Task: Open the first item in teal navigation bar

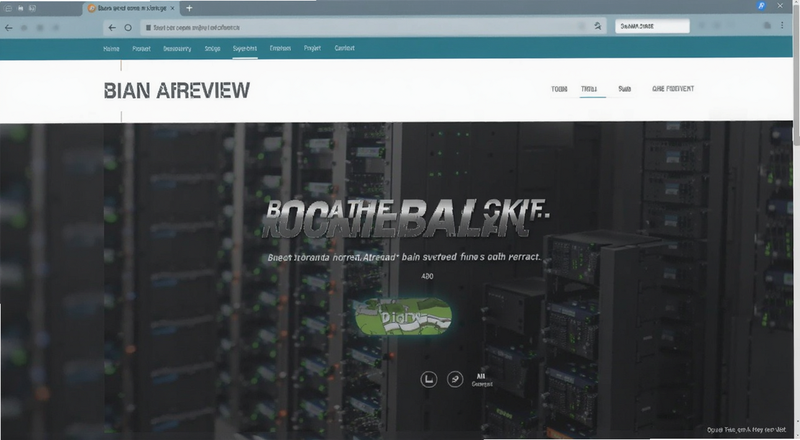Action: [x=111, y=48]
